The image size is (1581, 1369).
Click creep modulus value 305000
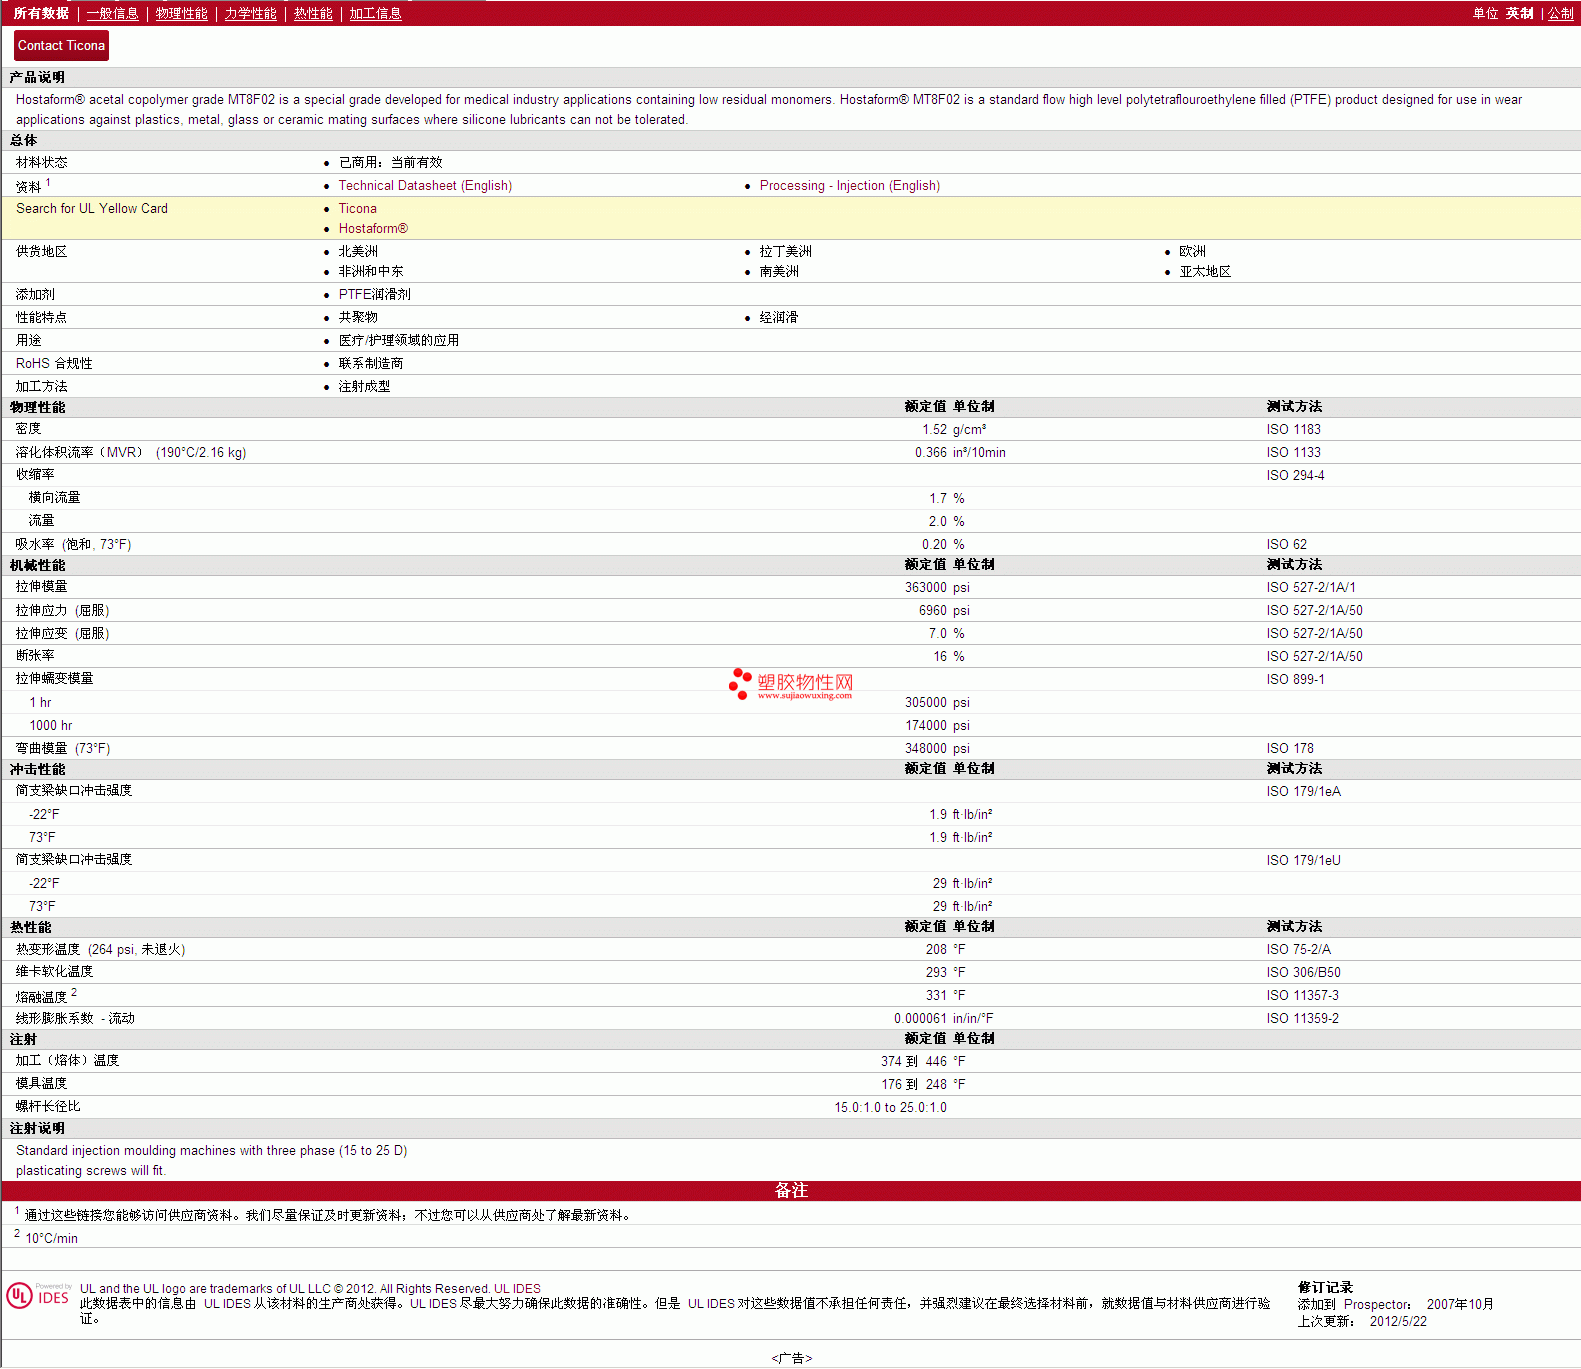[925, 702]
